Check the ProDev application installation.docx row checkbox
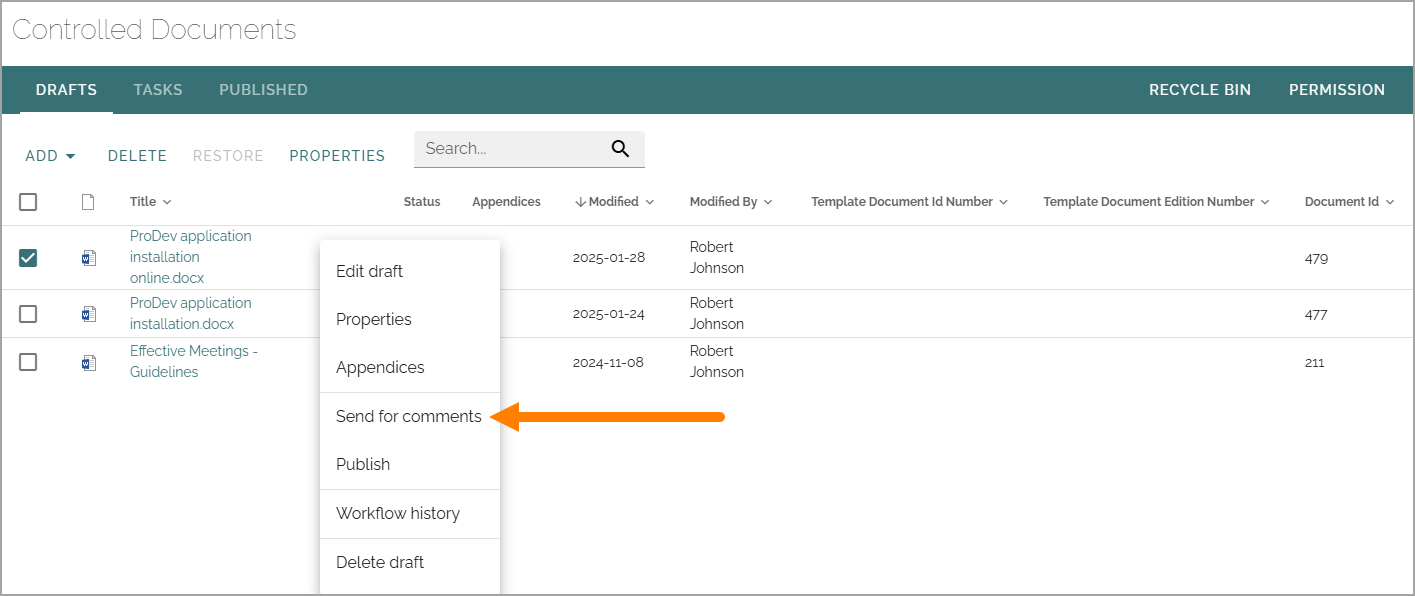Viewport: 1415px width, 596px height. point(28,314)
